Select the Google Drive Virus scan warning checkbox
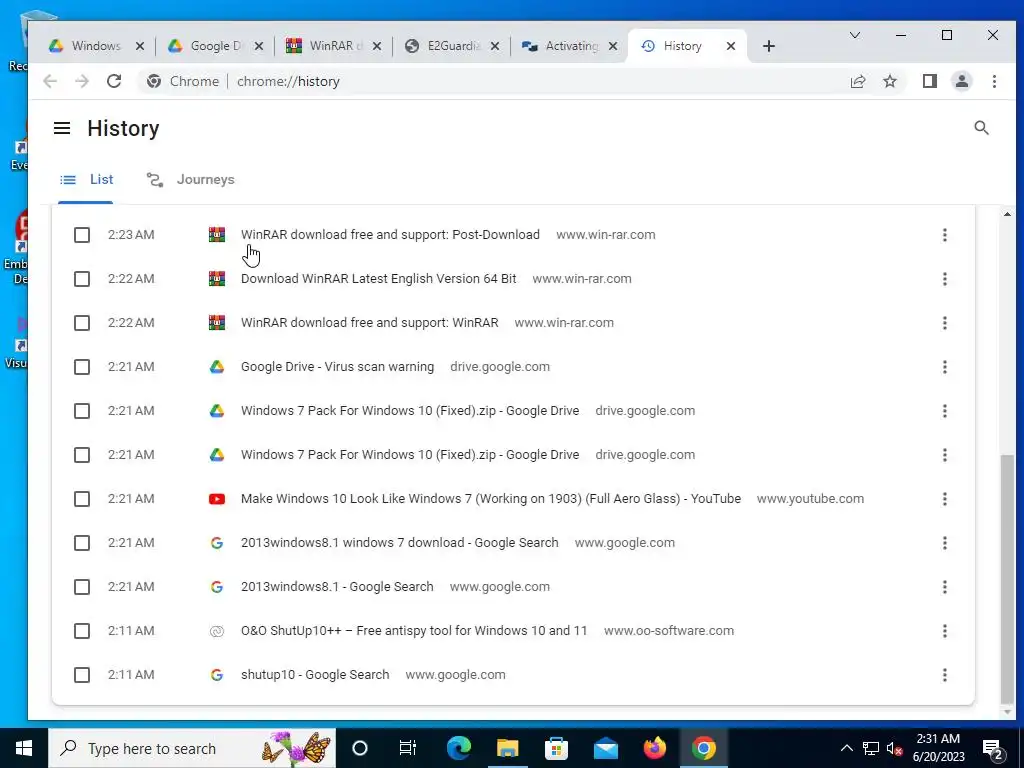 pyautogui.click(x=82, y=367)
